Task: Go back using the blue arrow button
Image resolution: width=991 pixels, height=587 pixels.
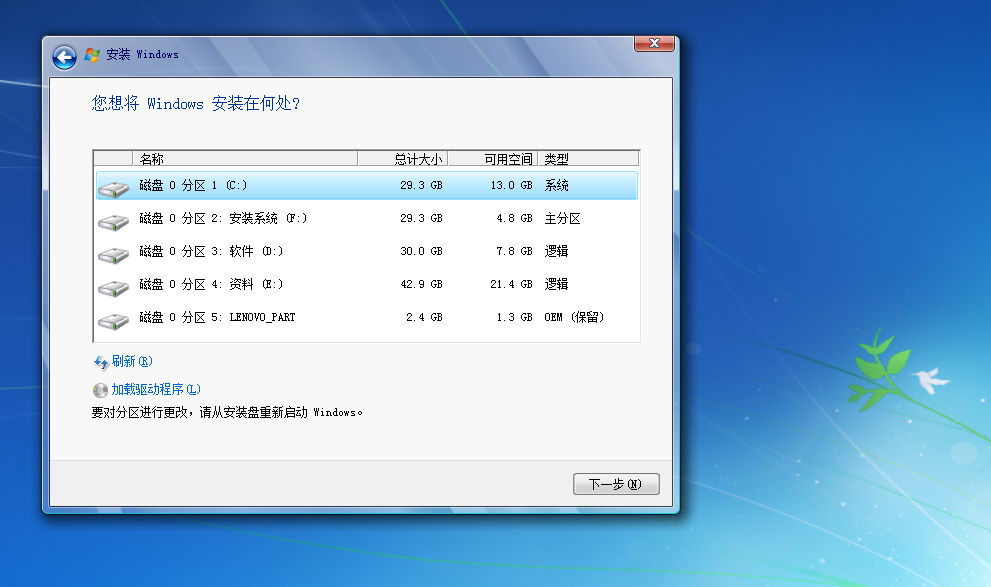Action: coord(64,57)
